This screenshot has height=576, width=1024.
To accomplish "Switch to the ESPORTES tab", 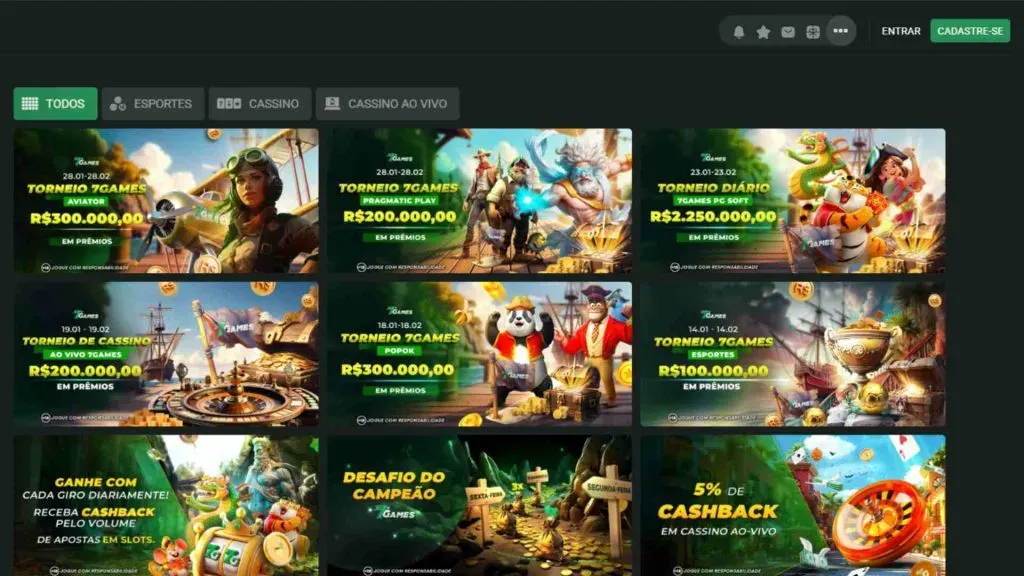I will (152, 104).
